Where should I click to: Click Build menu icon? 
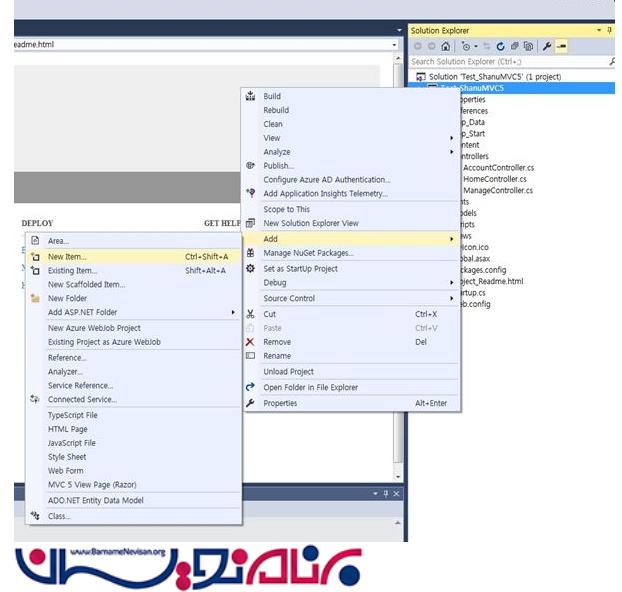250,96
